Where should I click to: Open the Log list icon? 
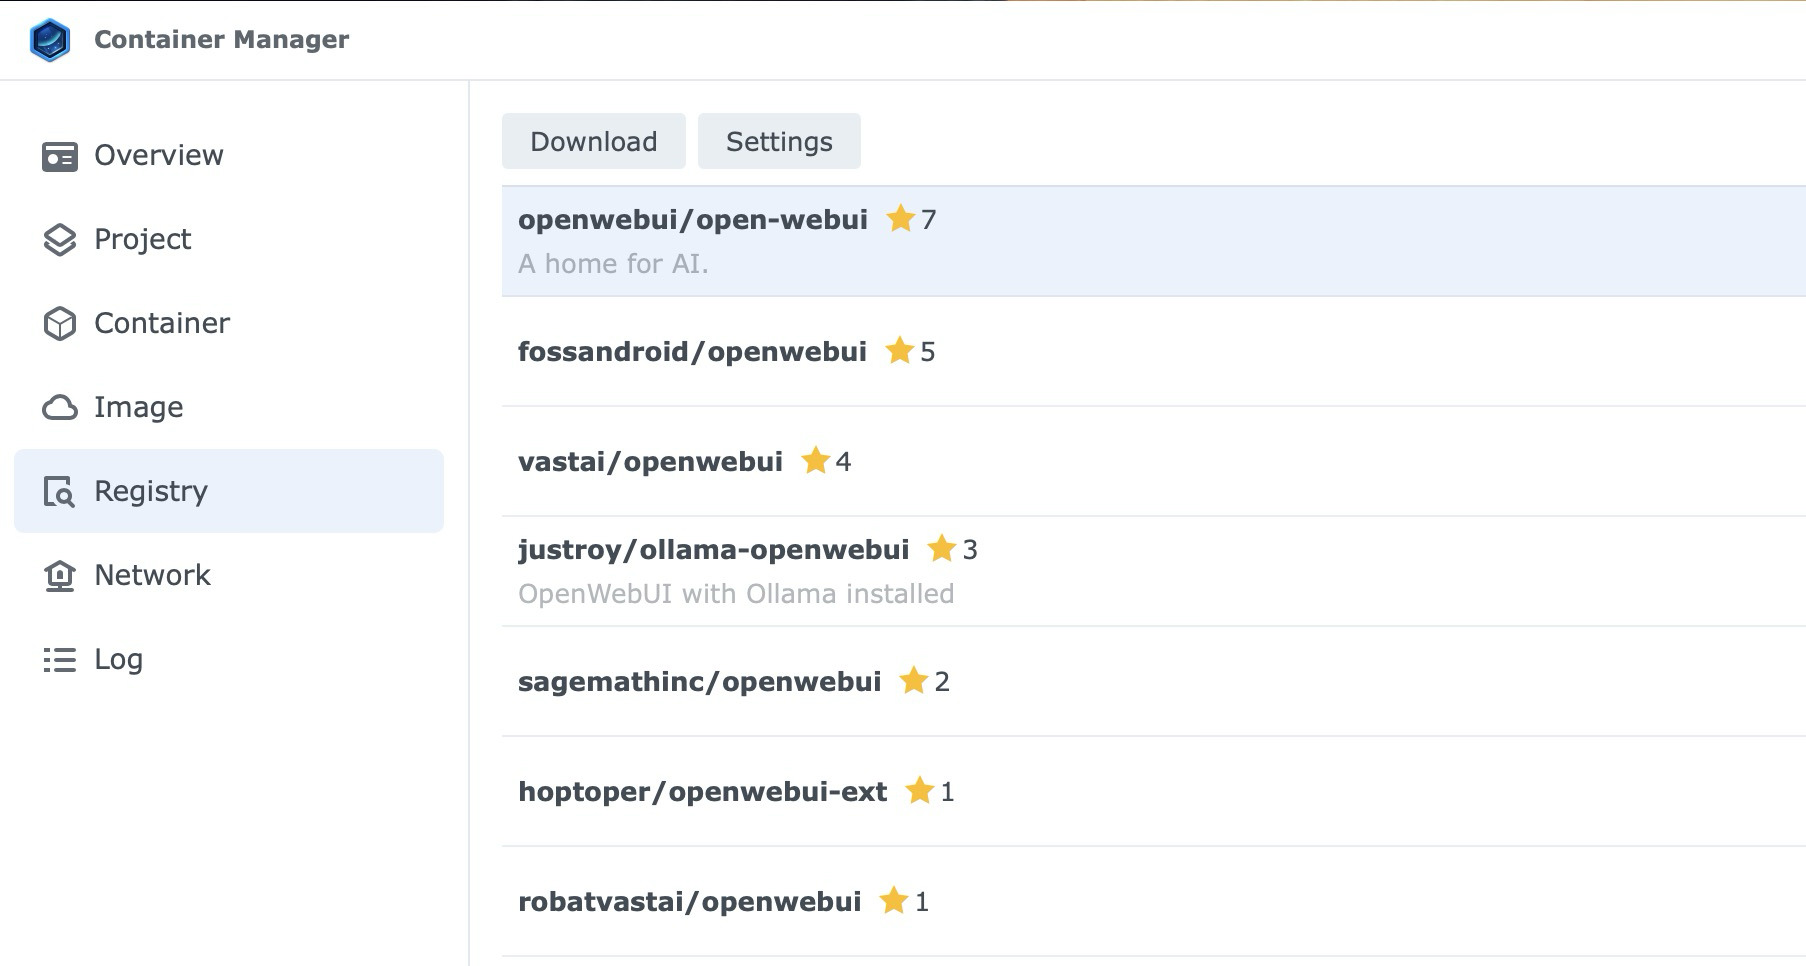click(x=60, y=659)
